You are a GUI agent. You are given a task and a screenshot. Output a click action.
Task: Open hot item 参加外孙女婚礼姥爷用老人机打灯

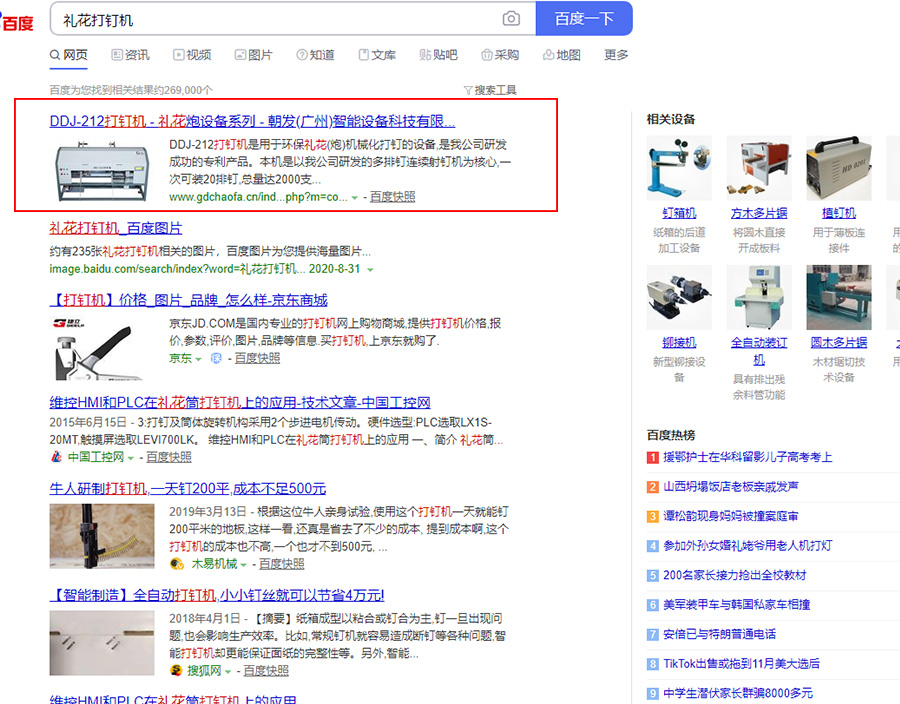click(x=747, y=546)
